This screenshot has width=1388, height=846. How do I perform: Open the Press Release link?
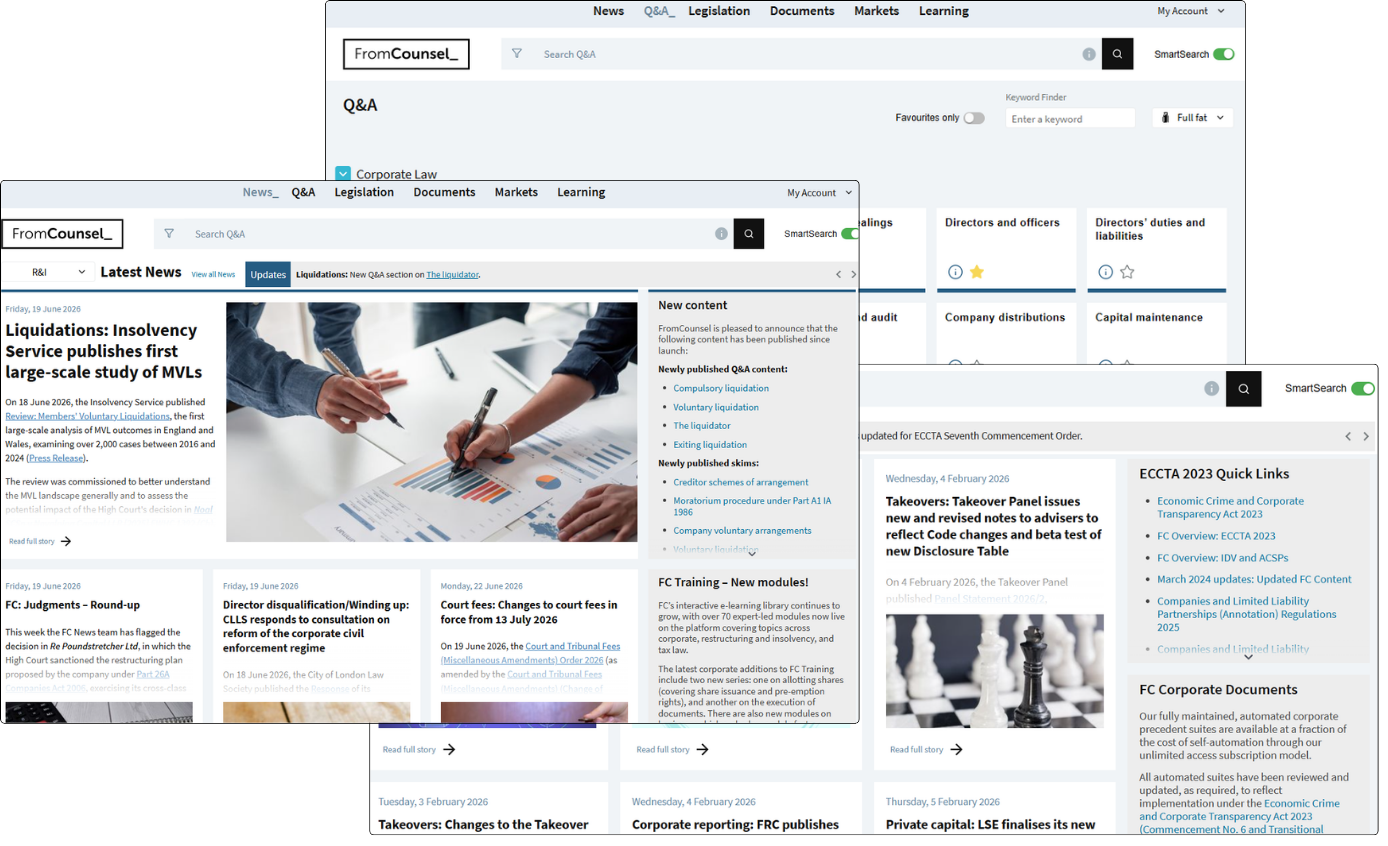[x=57, y=458]
